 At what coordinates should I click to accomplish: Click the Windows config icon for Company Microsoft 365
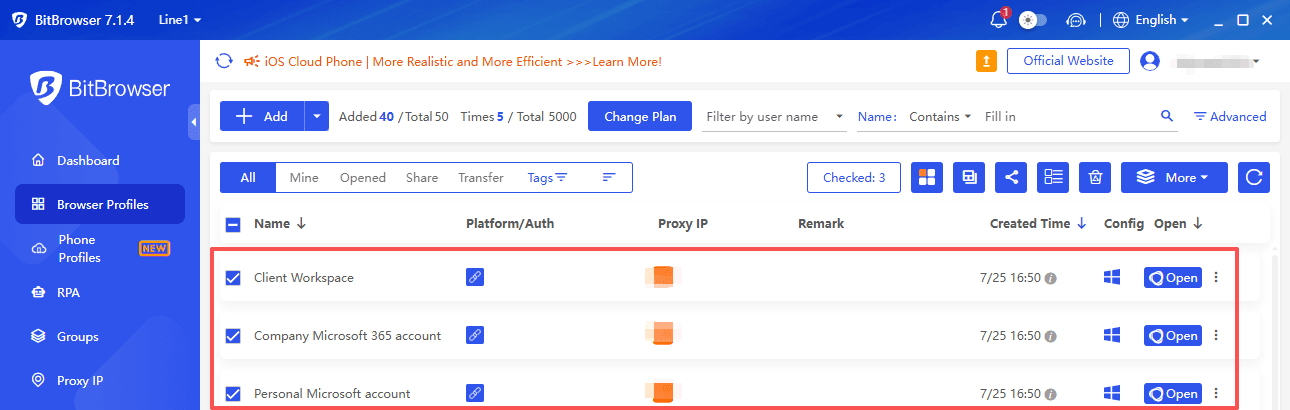[1112, 335]
